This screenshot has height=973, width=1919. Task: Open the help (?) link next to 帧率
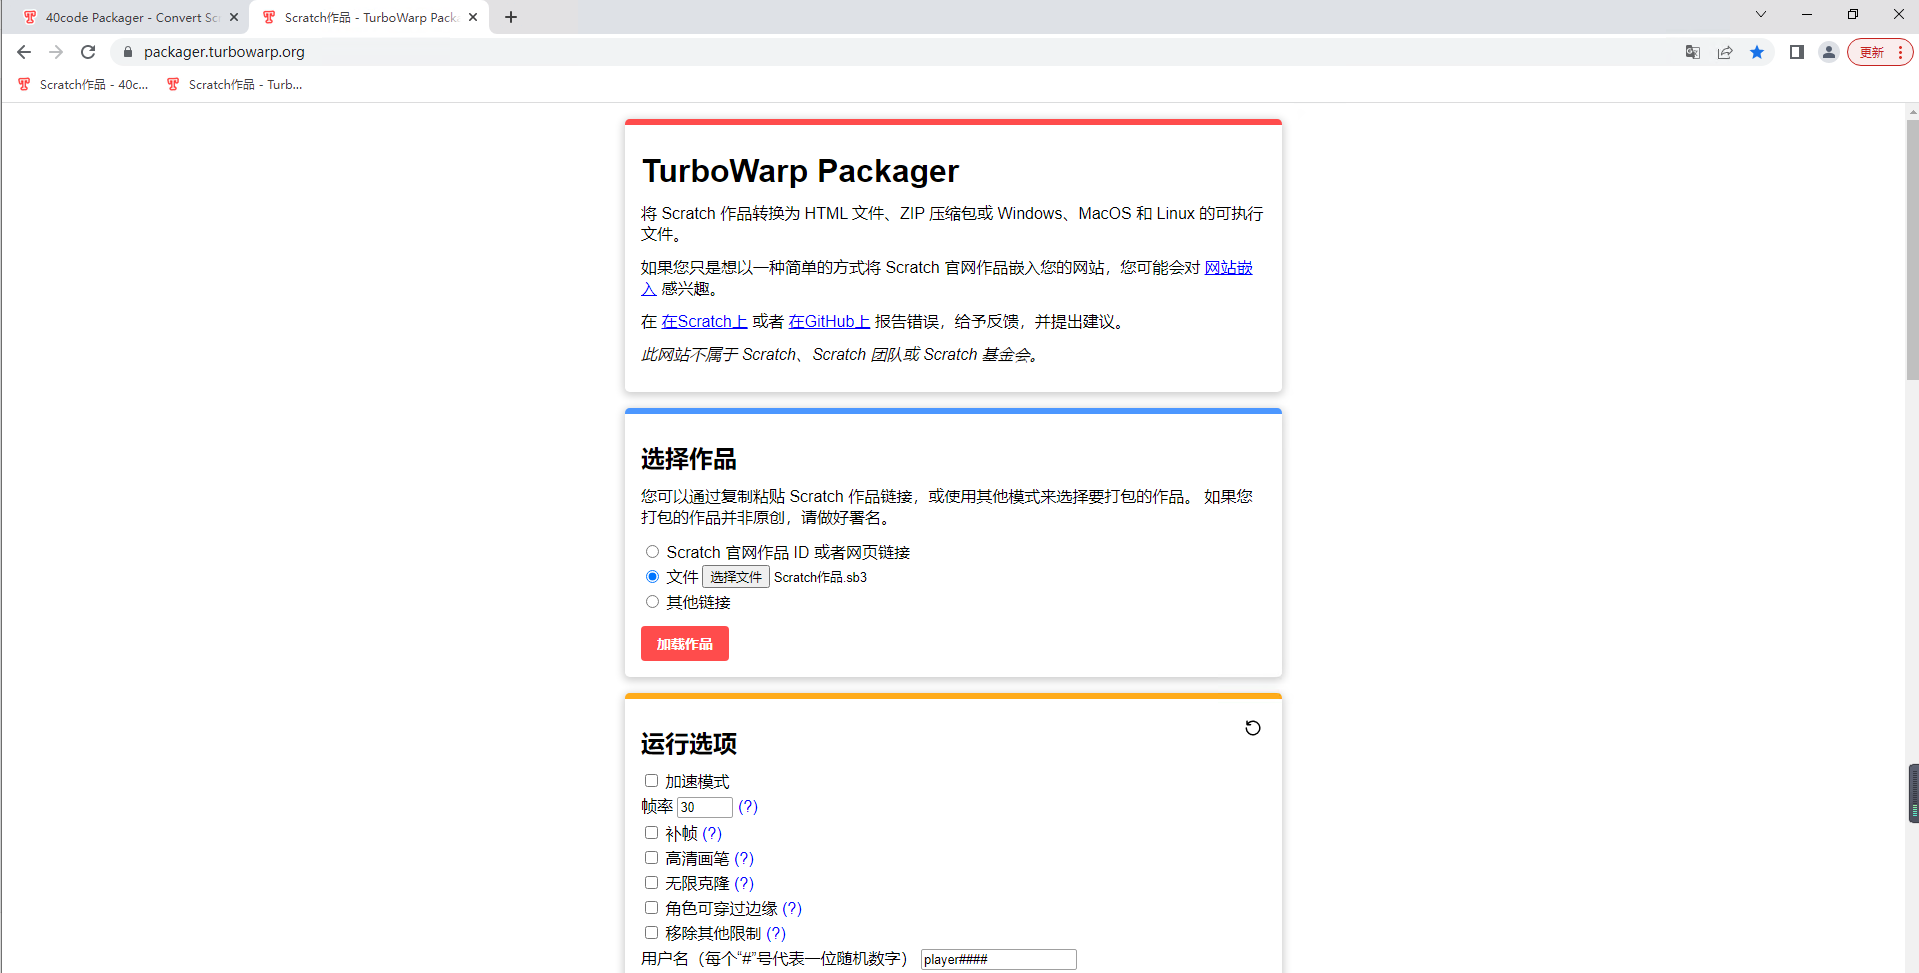coord(748,807)
